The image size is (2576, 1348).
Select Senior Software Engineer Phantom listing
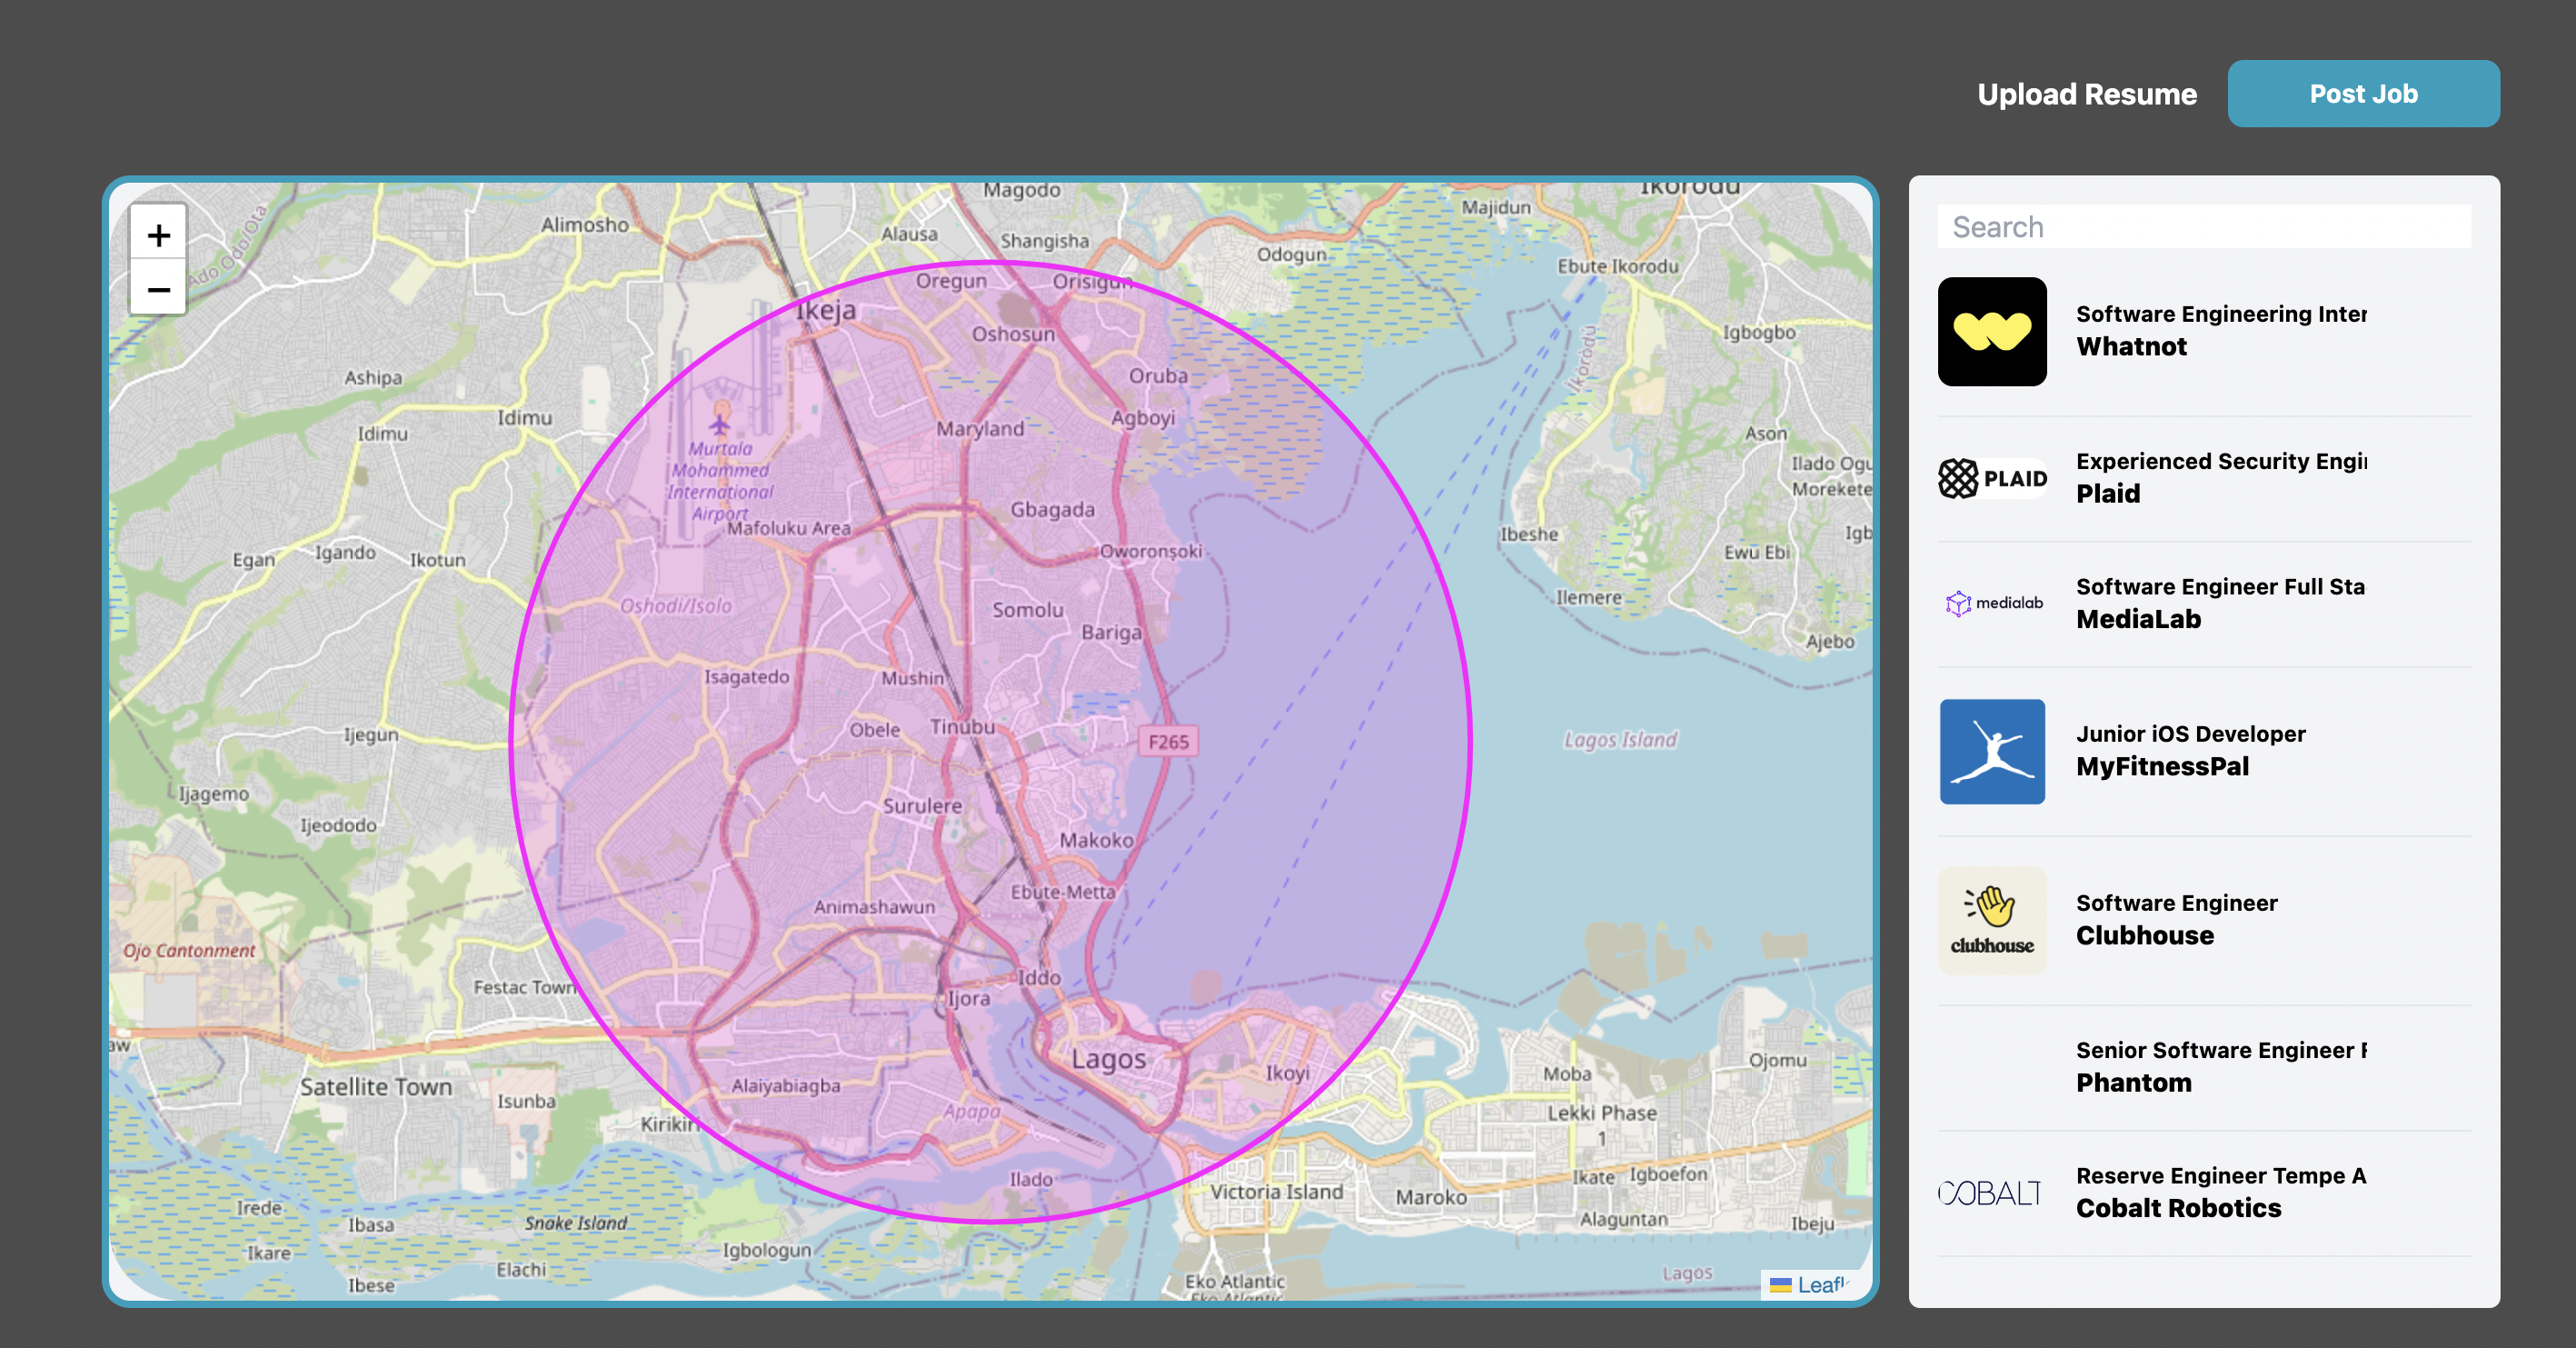tap(2220, 1050)
